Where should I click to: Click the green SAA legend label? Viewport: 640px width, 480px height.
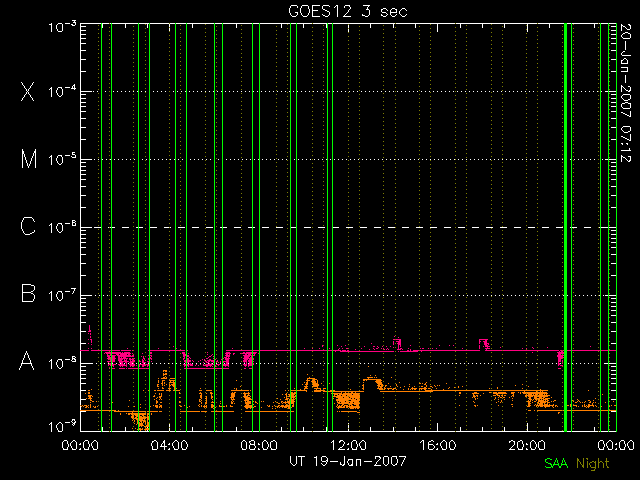[x=556, y=463]
